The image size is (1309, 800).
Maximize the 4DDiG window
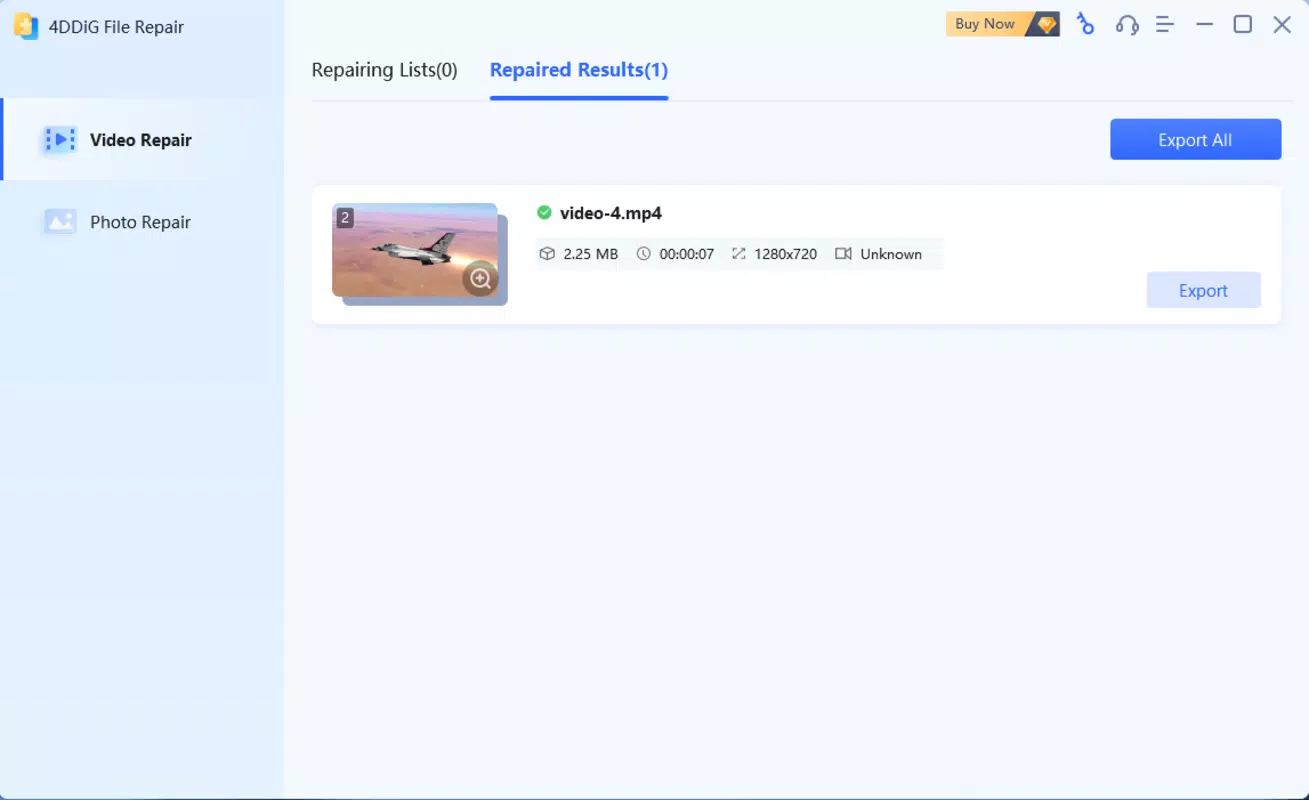coord(1243,24)
